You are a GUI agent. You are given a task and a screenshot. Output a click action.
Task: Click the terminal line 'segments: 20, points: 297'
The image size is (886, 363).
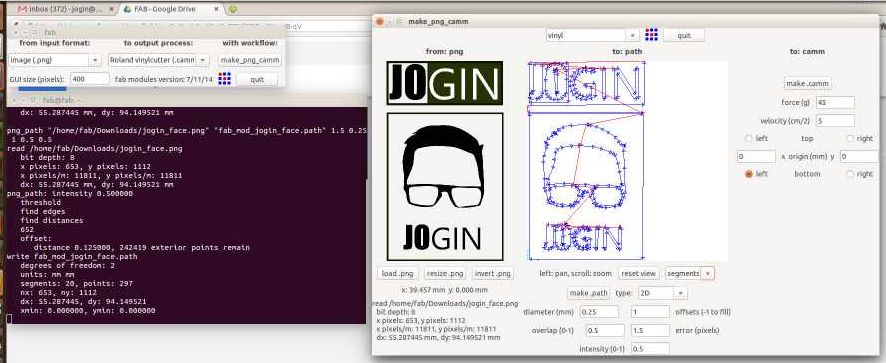[x=76, y=284]
